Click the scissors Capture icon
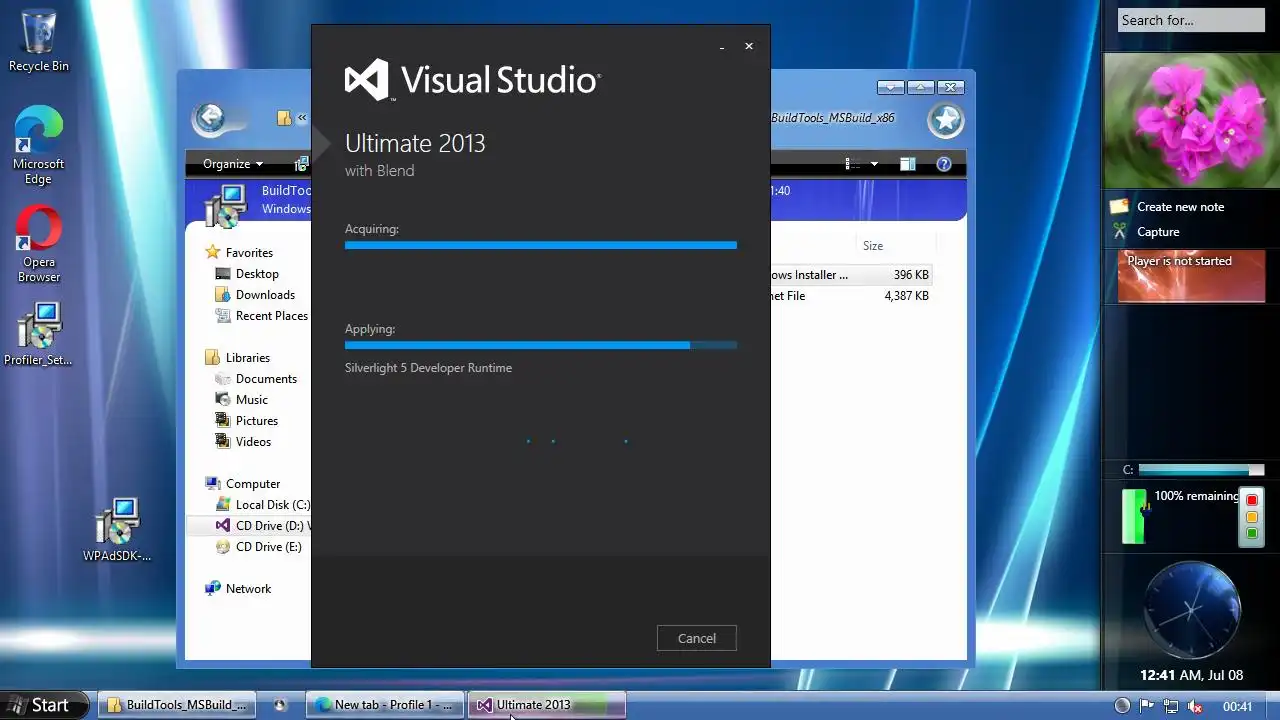1280x720 pixels. click(x=1119, y=232)
